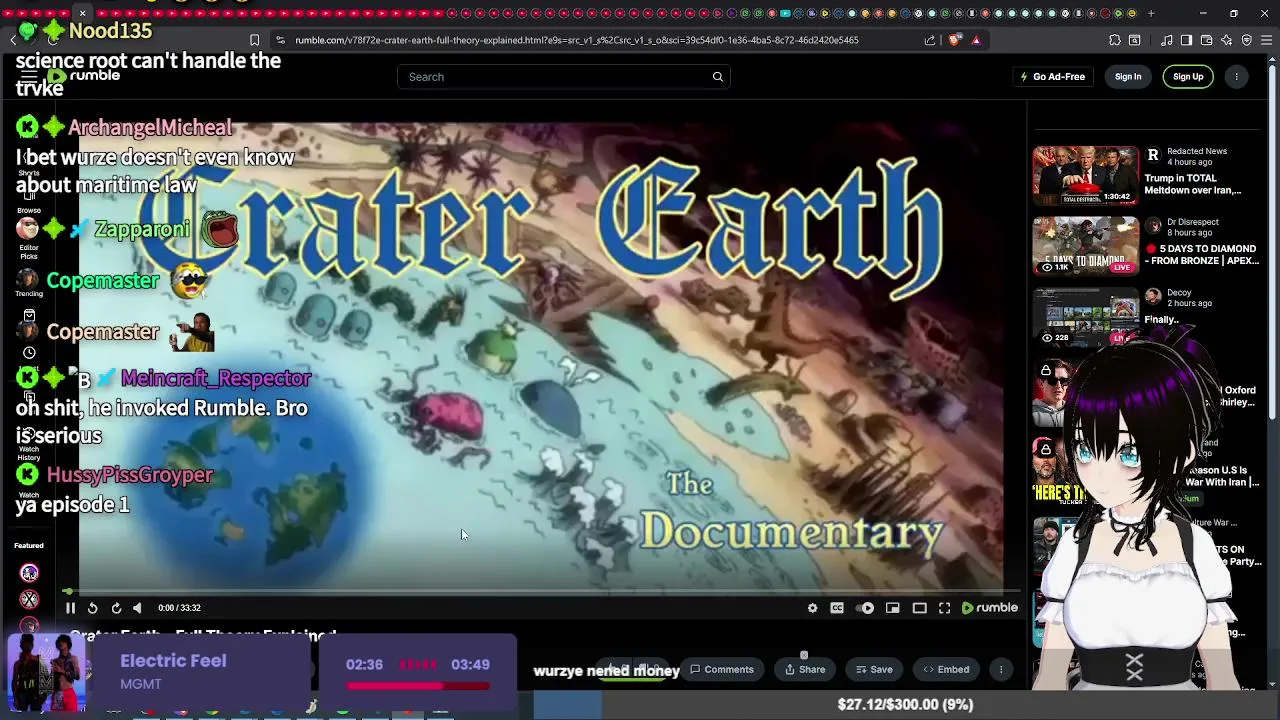Open the Trump in TOTAL Meltdown video thumbnail
The image size is (1280, 720).
tap(1085, 175)
